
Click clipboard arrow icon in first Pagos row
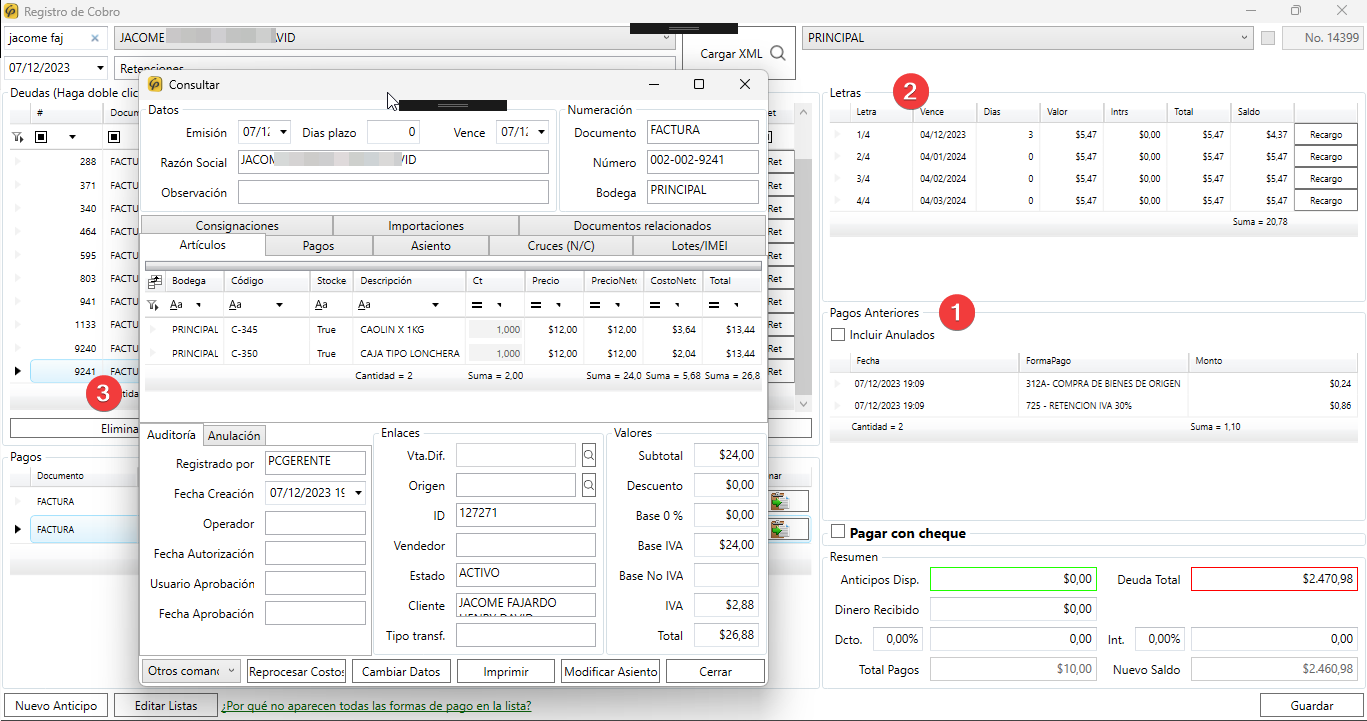click(x=780, y=501)
